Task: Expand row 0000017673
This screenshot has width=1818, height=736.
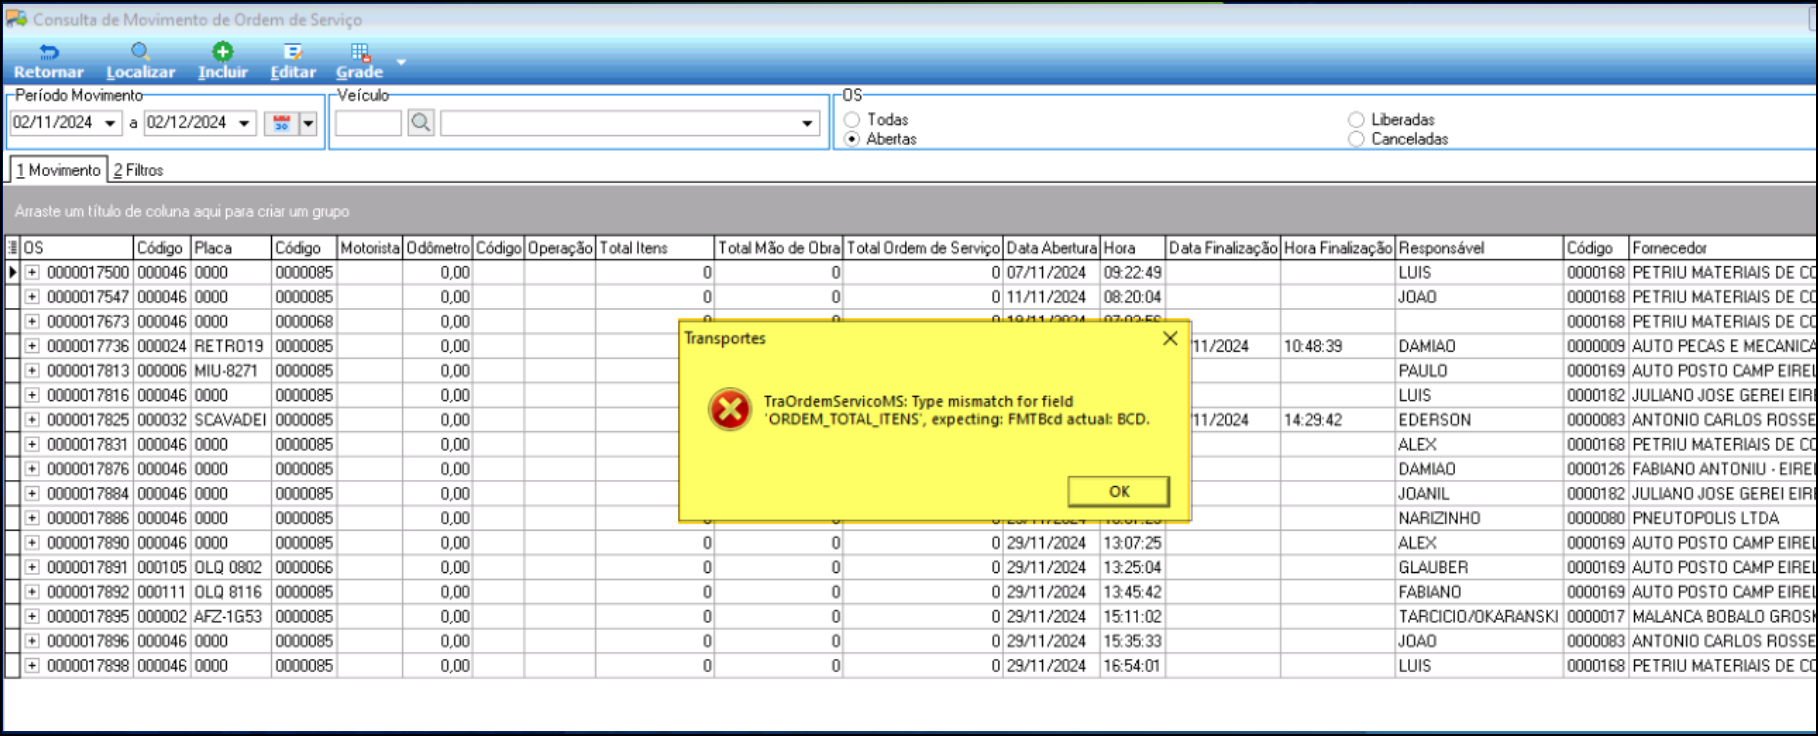Action: pyautogui.click(x=32, y=321)
